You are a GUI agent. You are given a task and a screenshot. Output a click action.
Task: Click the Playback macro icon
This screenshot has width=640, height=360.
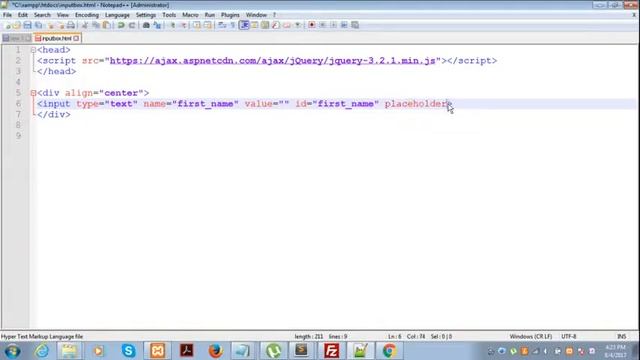tap(333, 25)
